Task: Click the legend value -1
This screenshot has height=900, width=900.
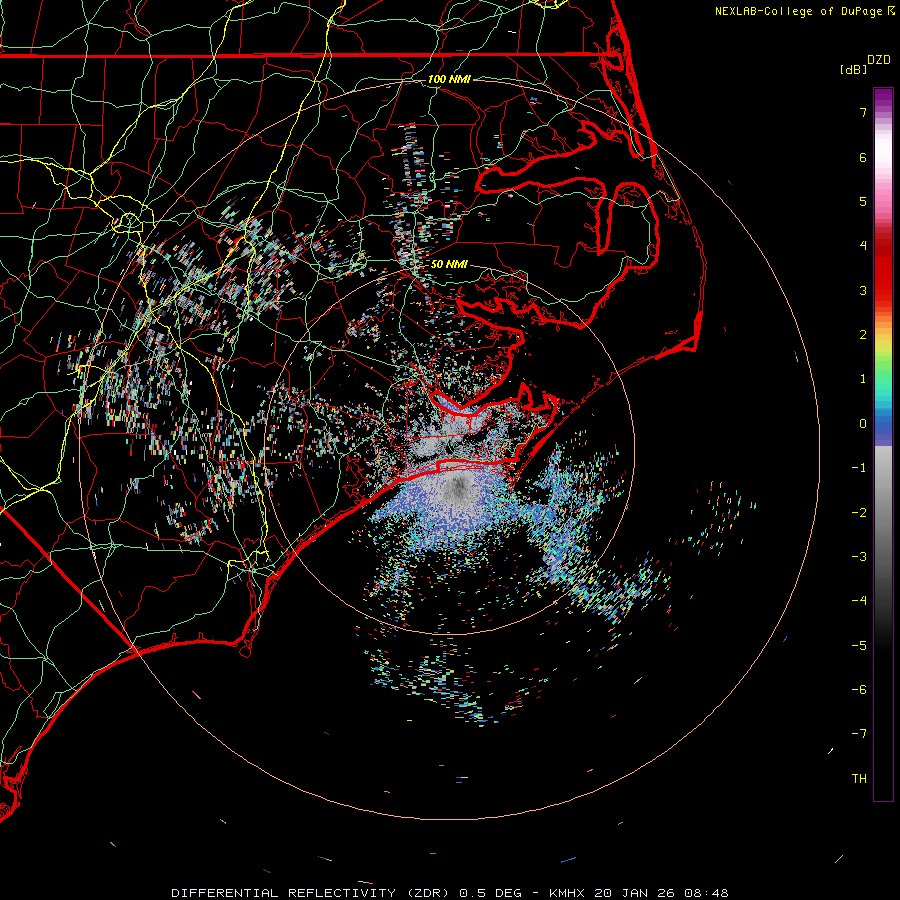Action: [859, 468]
